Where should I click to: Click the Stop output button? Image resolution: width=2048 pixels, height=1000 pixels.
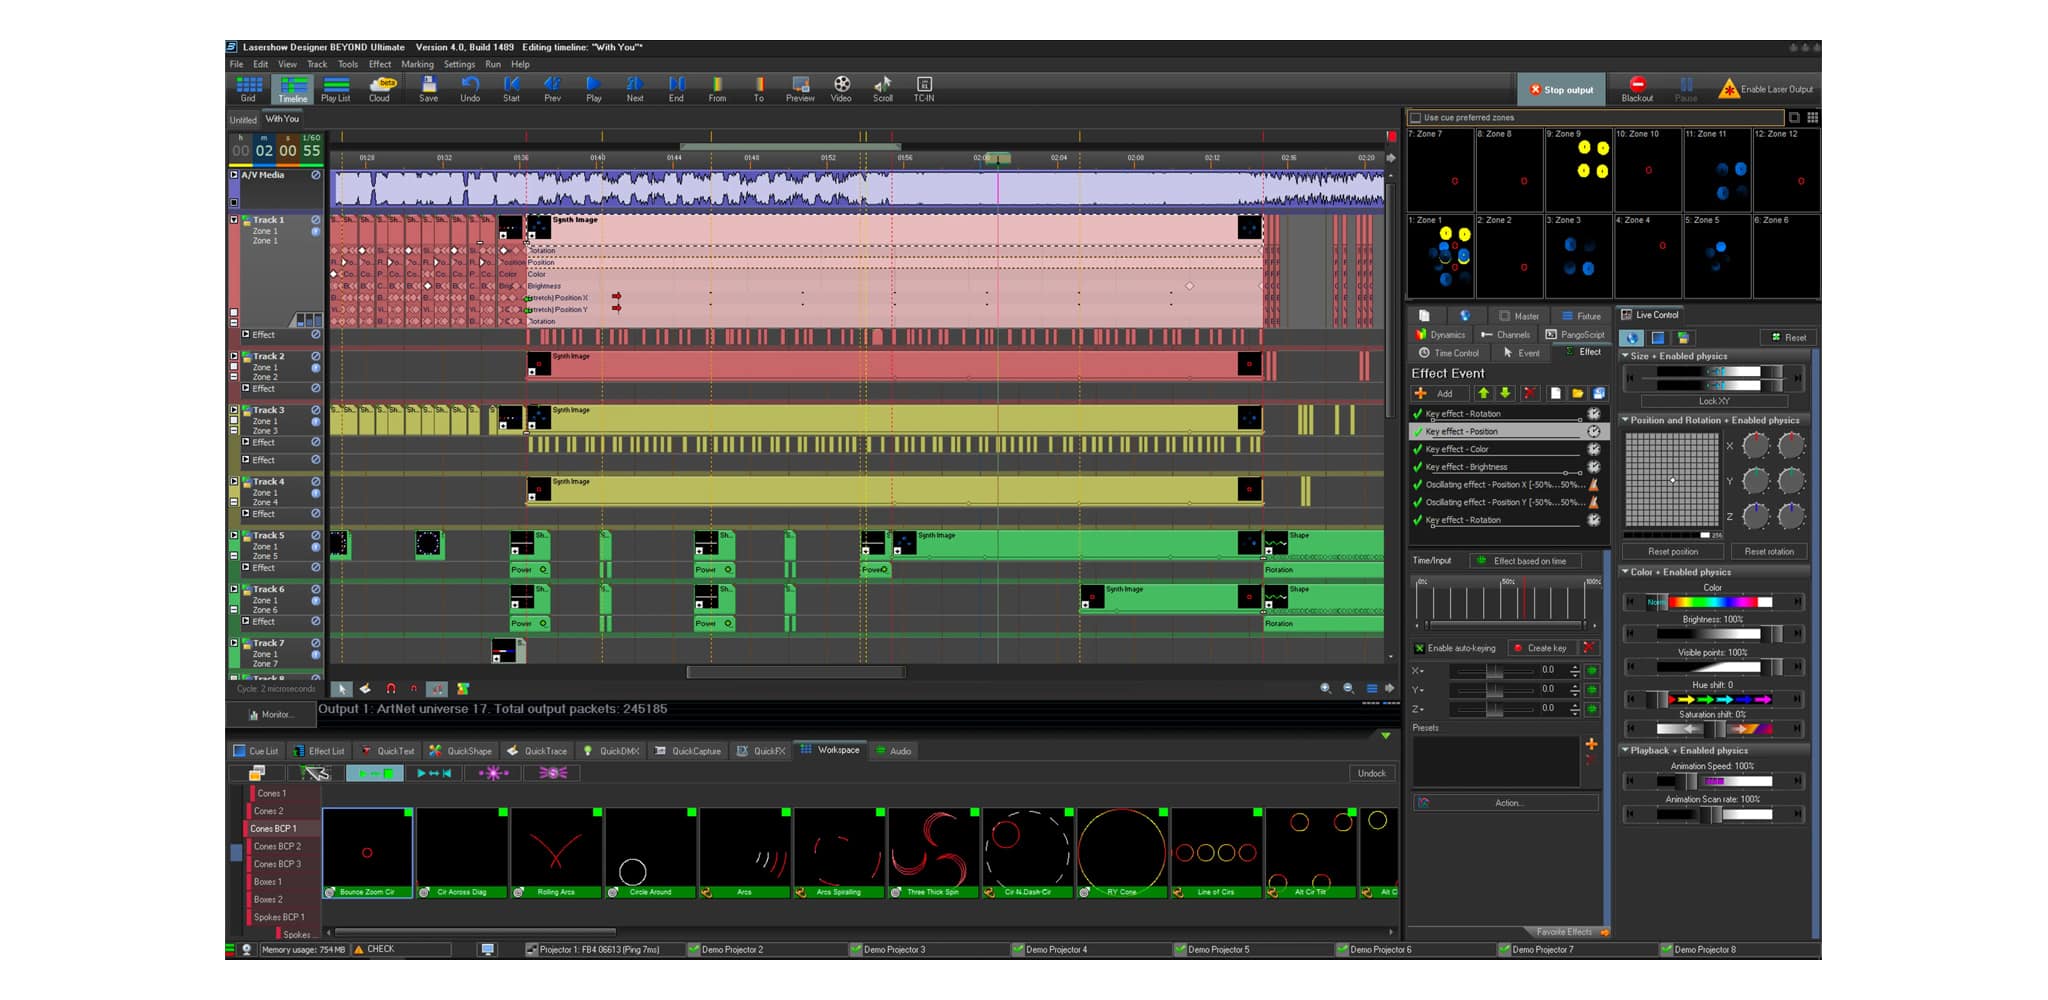(1561, 90)
